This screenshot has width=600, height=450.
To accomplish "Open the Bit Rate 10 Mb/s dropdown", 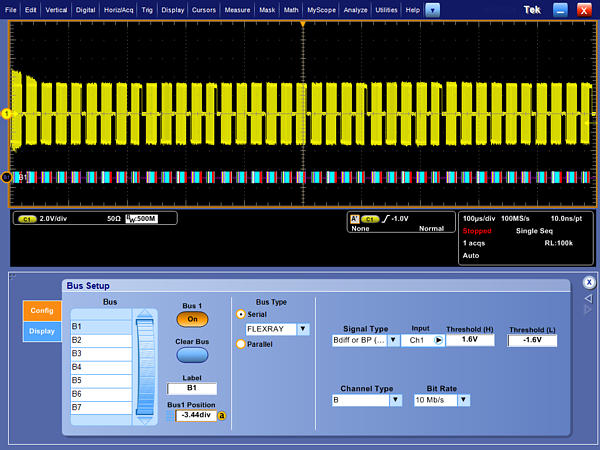I will (x=464, y=400).
